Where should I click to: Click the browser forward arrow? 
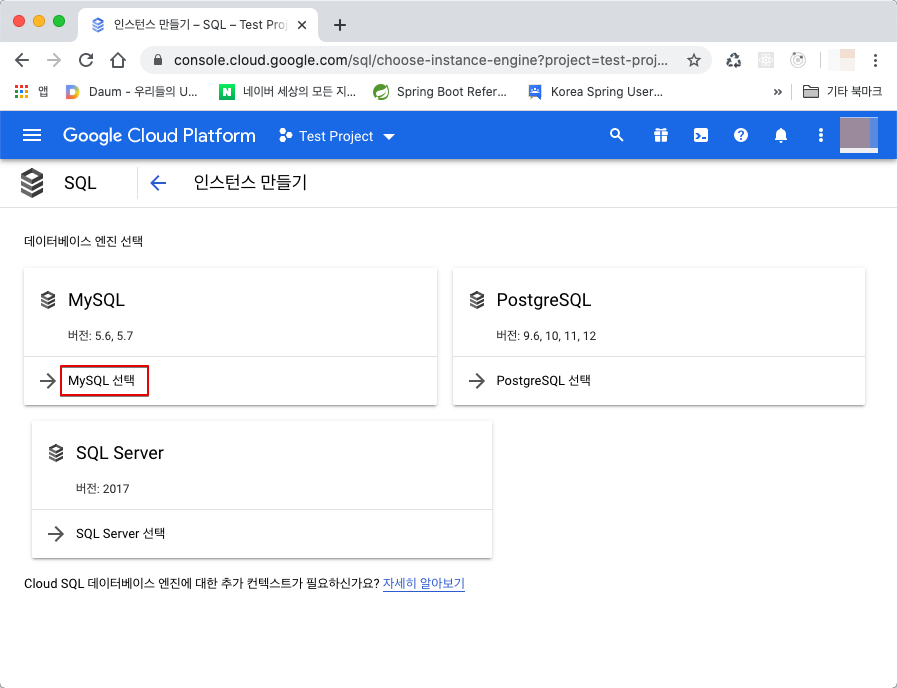[x=54, y=60]
